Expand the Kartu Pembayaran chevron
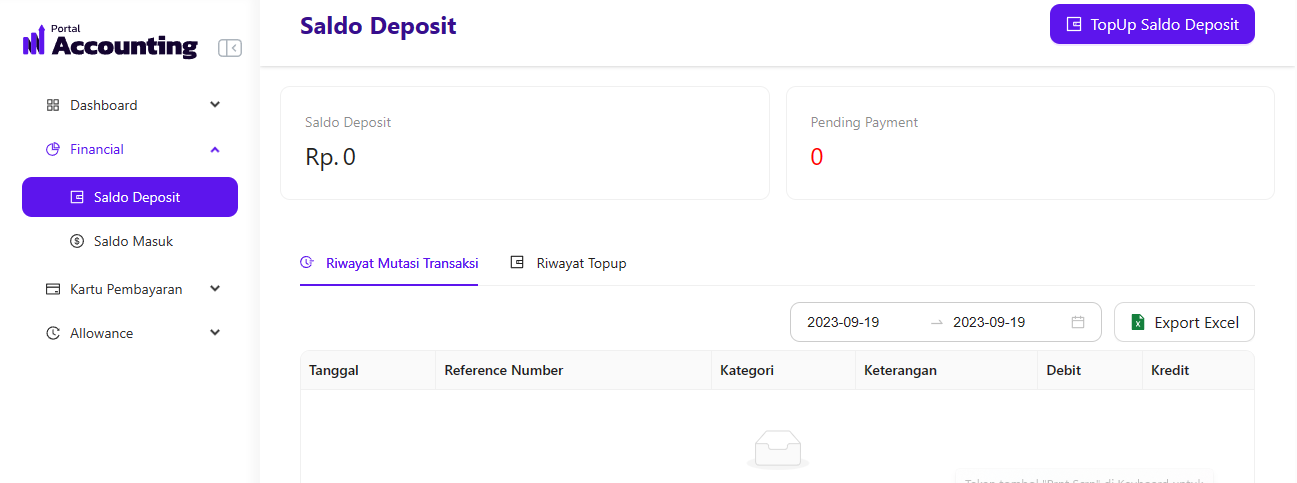 (x=215, y=288)
